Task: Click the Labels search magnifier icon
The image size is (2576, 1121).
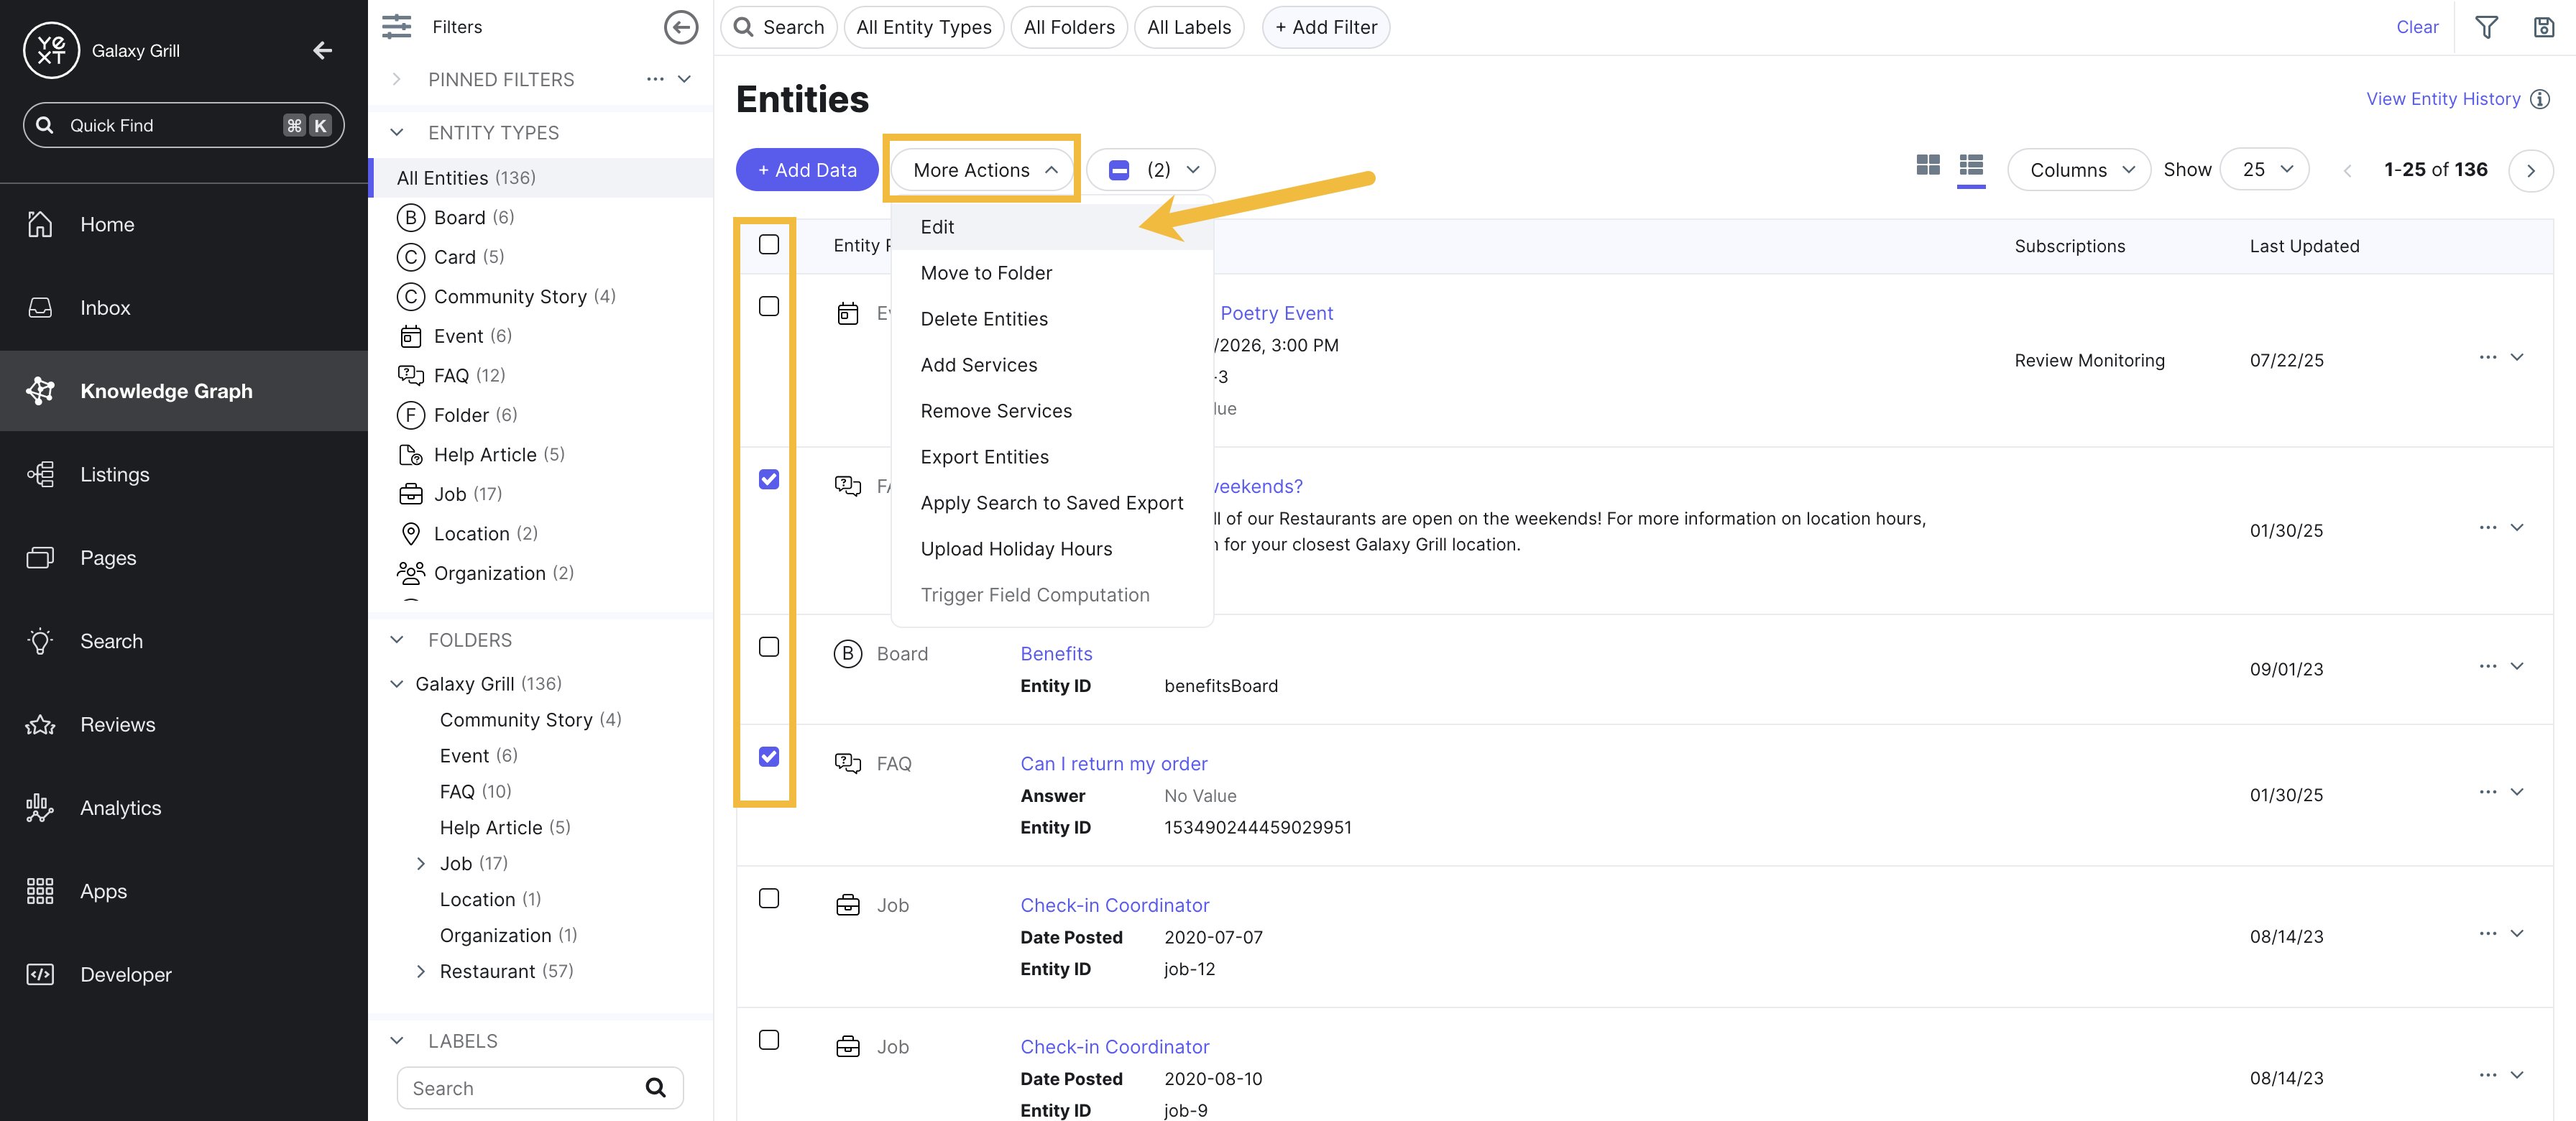Action: tap(656, 1088)
